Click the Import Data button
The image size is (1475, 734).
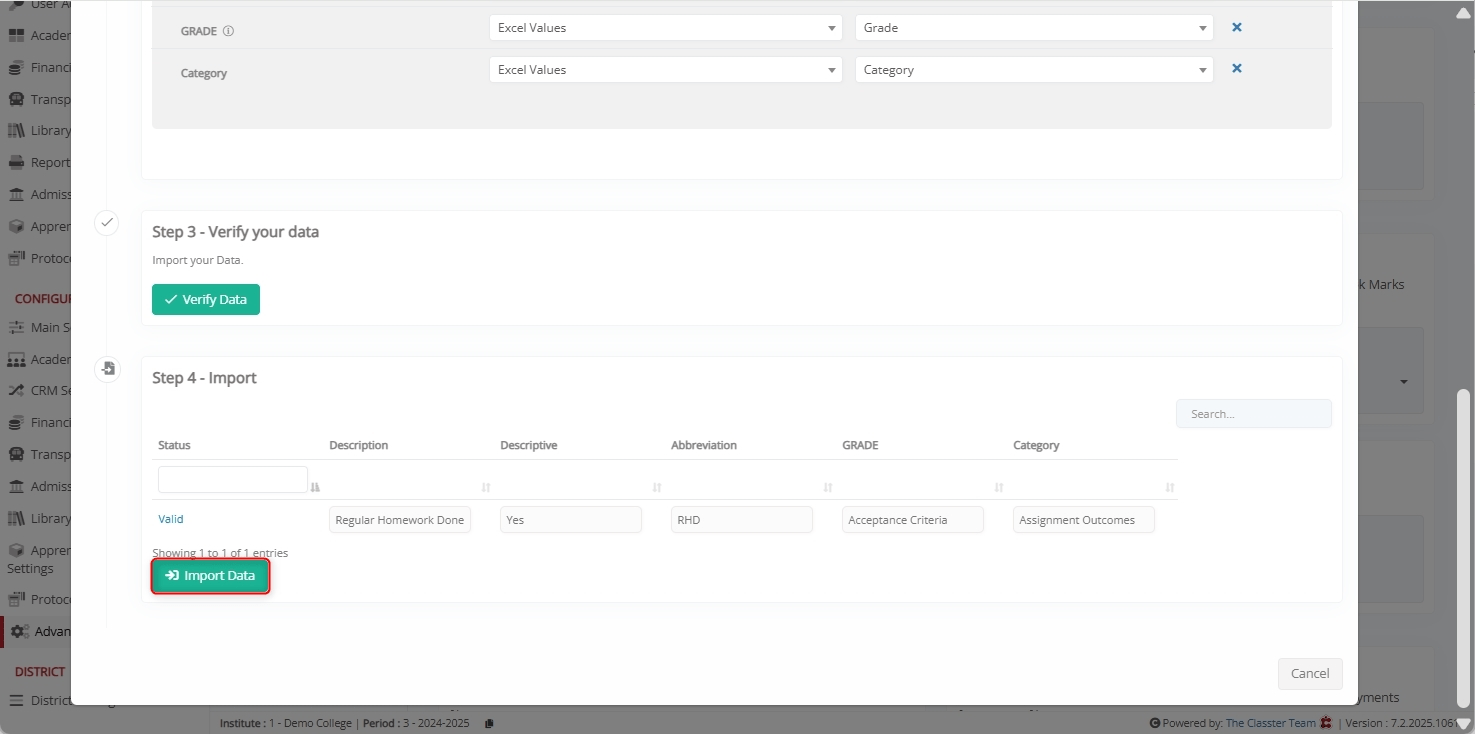210,576
